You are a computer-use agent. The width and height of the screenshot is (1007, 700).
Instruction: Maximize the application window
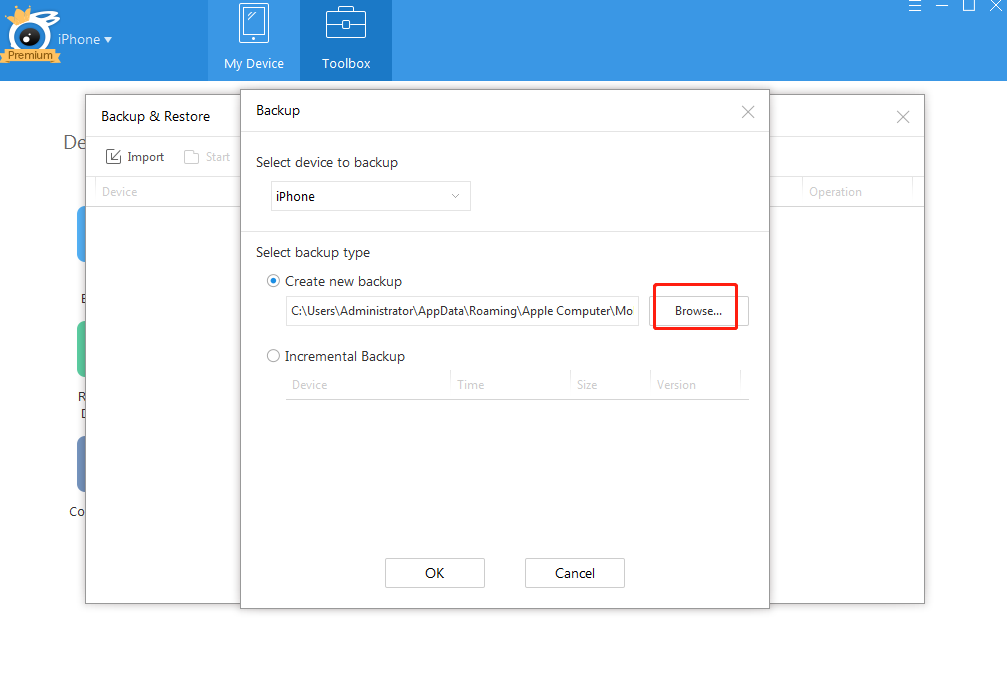[968, 6]
